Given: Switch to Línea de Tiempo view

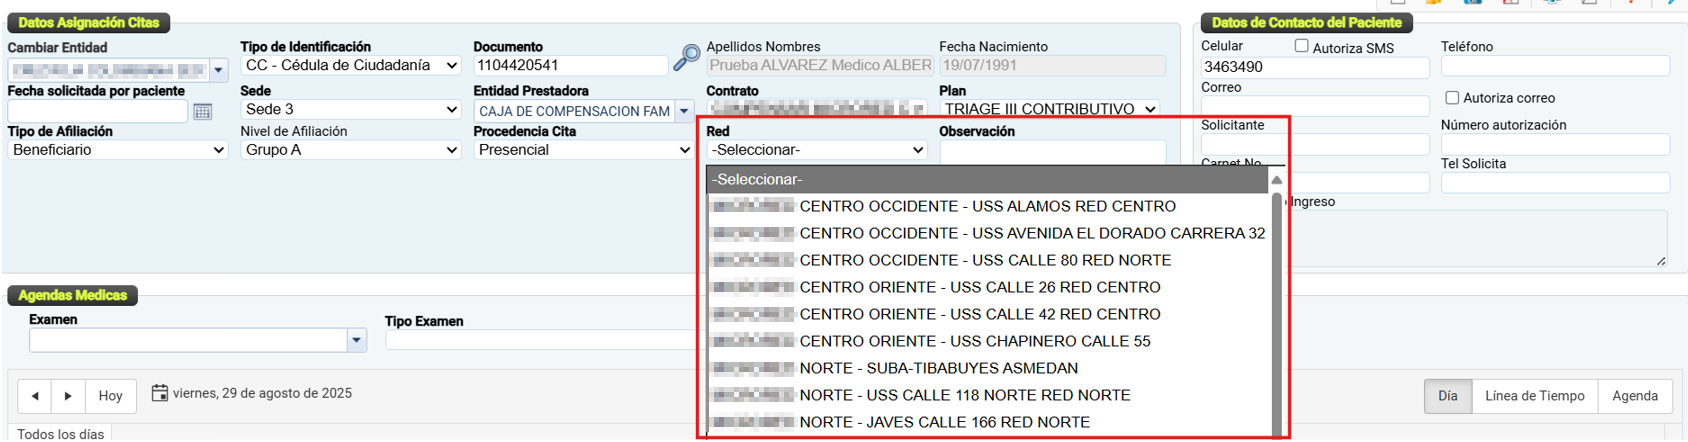Looking at the screenshot, I should pos(1534,396).
